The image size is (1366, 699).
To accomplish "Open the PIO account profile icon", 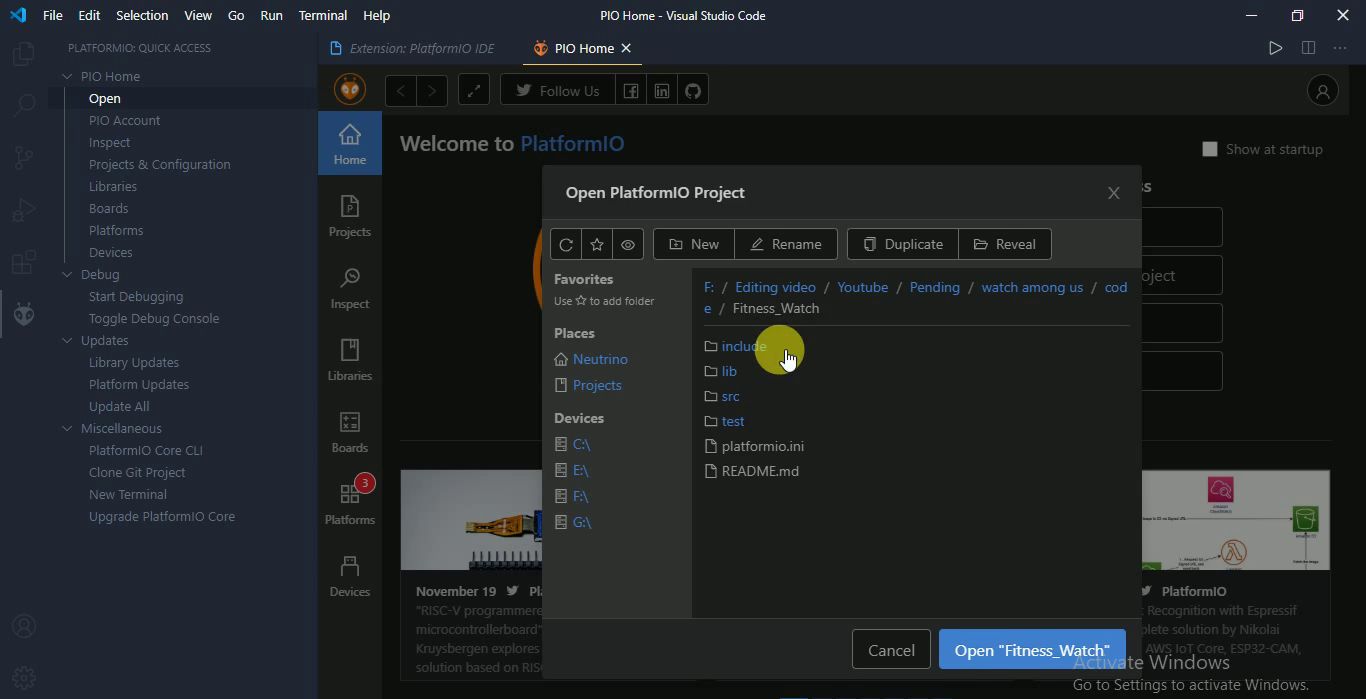I will (x=1323, y=91).
